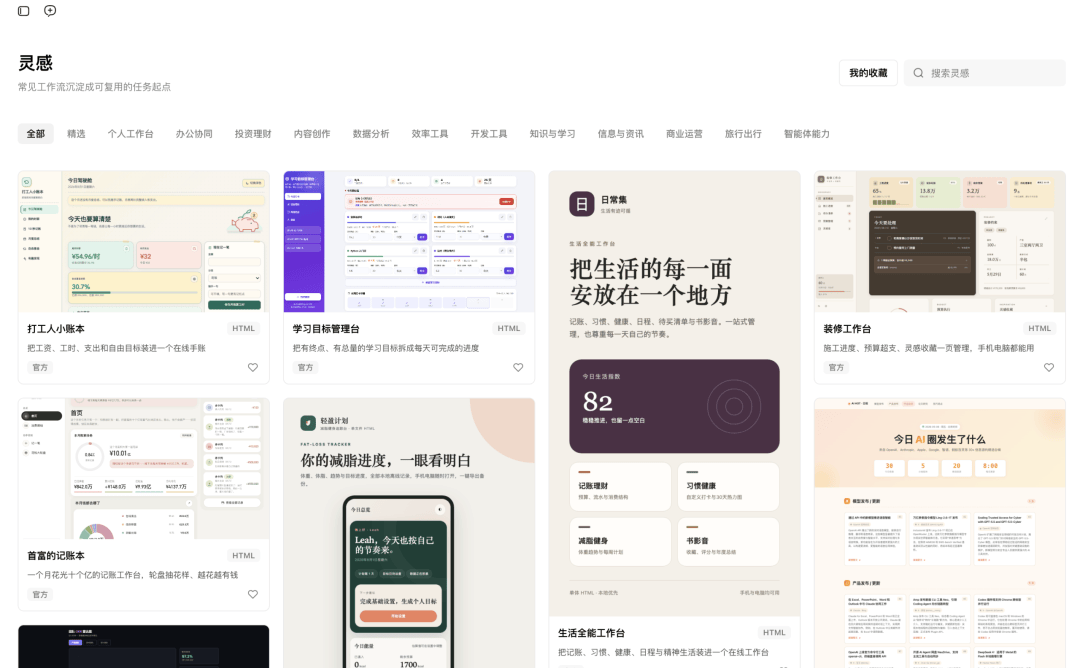Open the 打工人小账本 preview thumbnail
This screenshot has width=1080, height=668.
(143, 242)
